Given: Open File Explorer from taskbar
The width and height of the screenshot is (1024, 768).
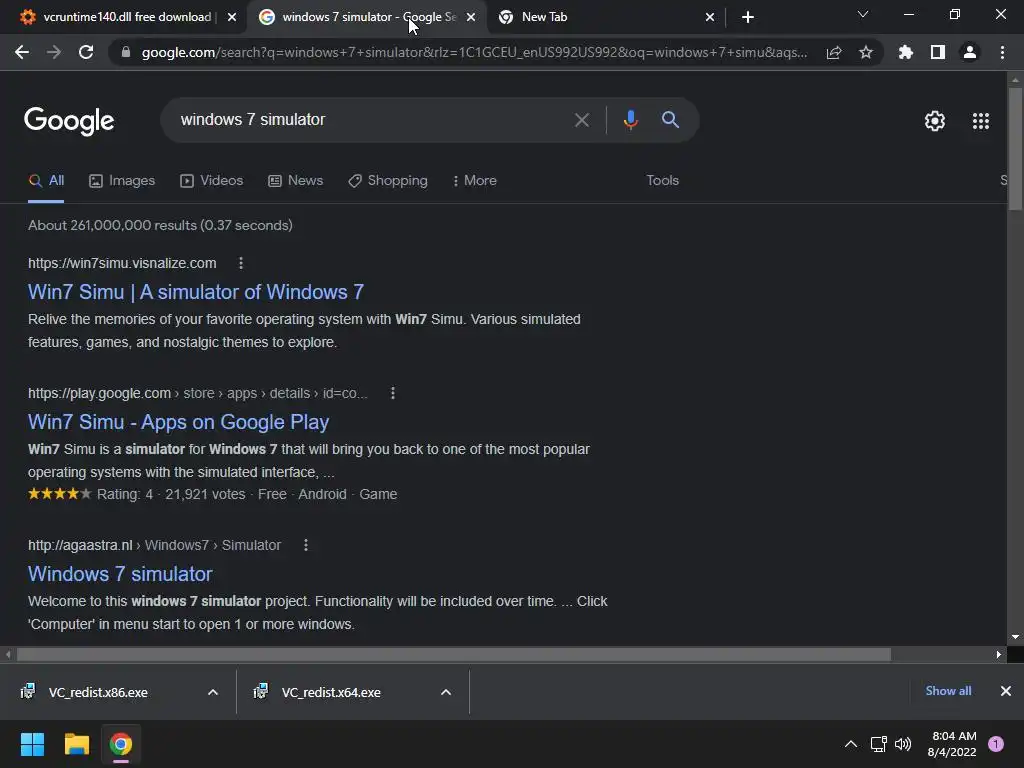Looking at the screenshot, I should pos(76,744).
